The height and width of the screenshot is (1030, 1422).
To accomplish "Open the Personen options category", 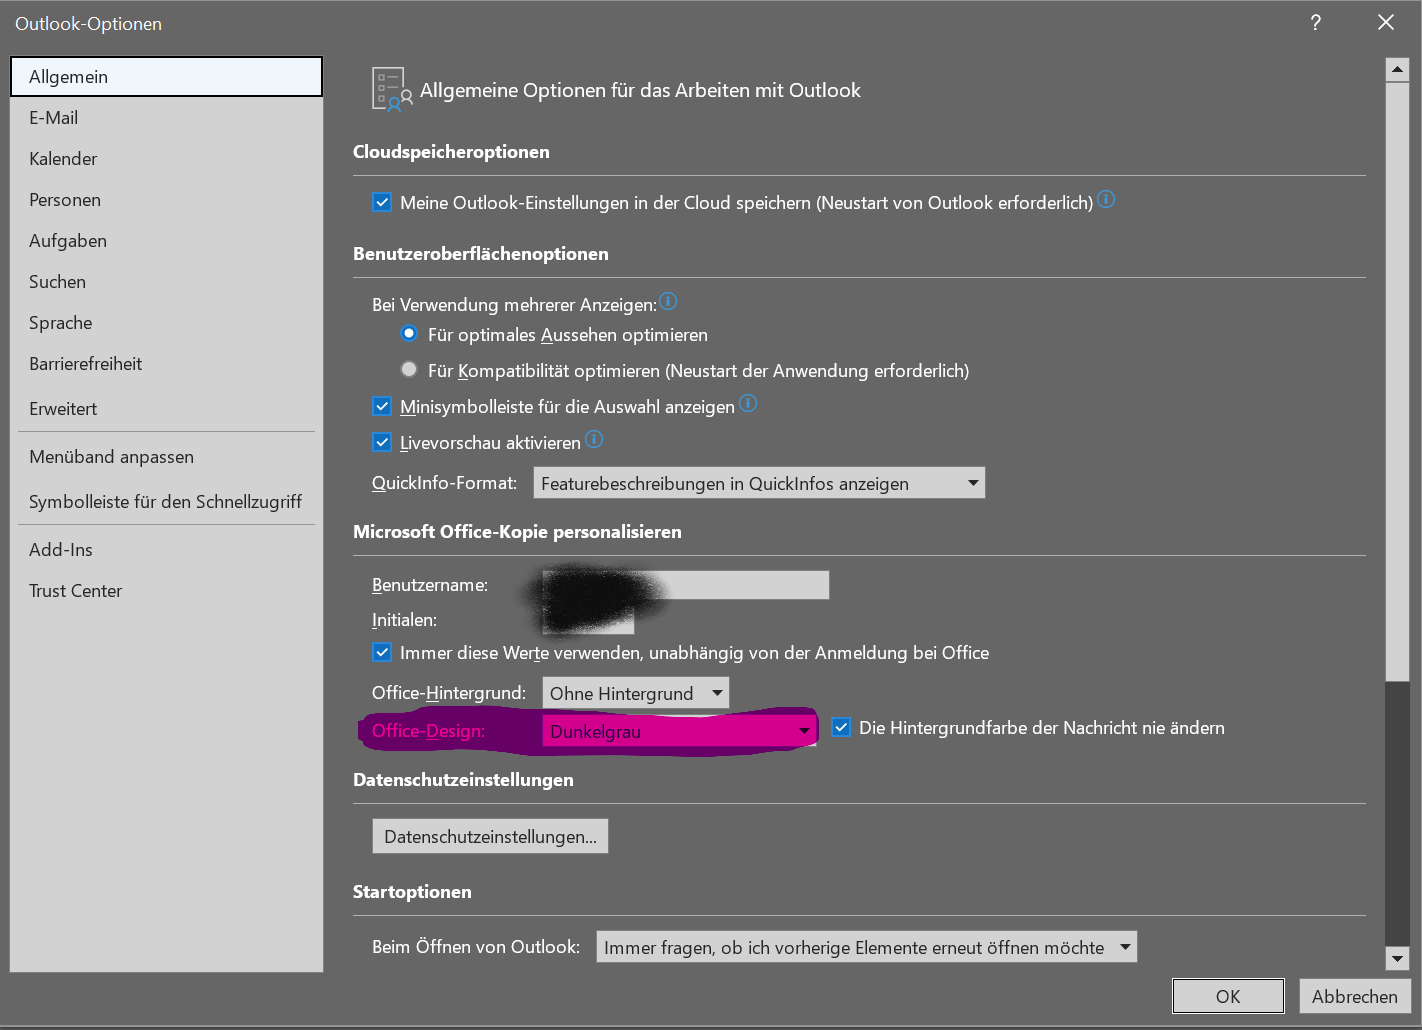I will click(166, 200).
